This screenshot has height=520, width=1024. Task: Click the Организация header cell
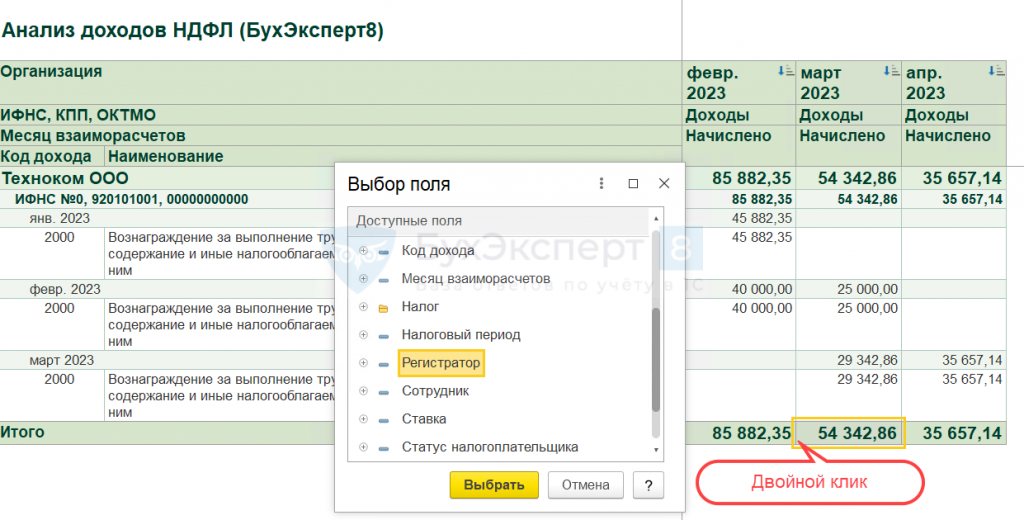click(341, 82)
